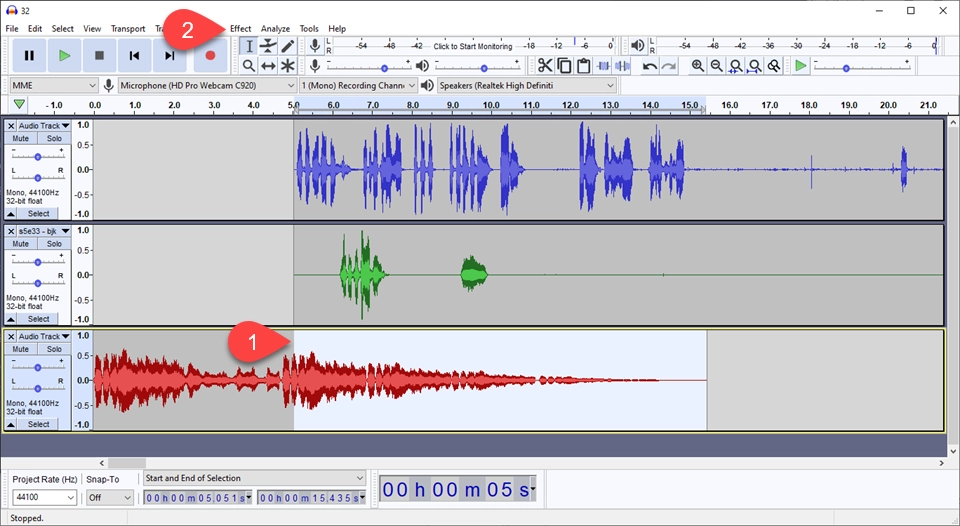
Task: Click the first track's gain slider
Action: pyautogui.click(x=38, y=157)
